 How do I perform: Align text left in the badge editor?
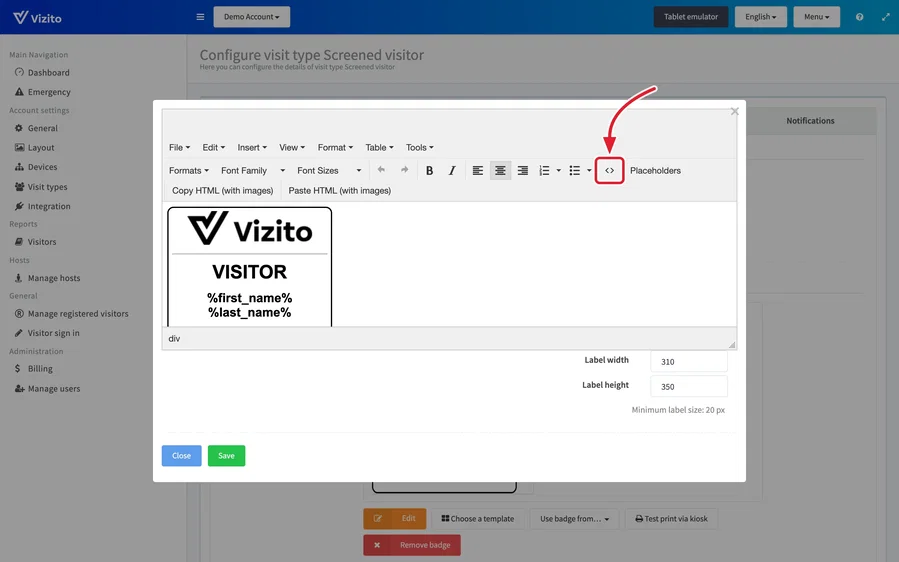478,170
